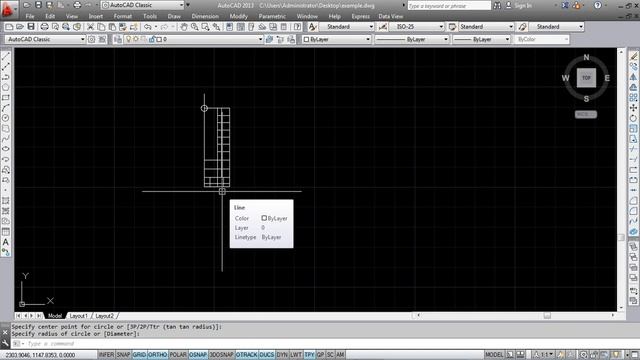
Task: Toggle POLAR tracking in status bar
Action: pos(178,355)
